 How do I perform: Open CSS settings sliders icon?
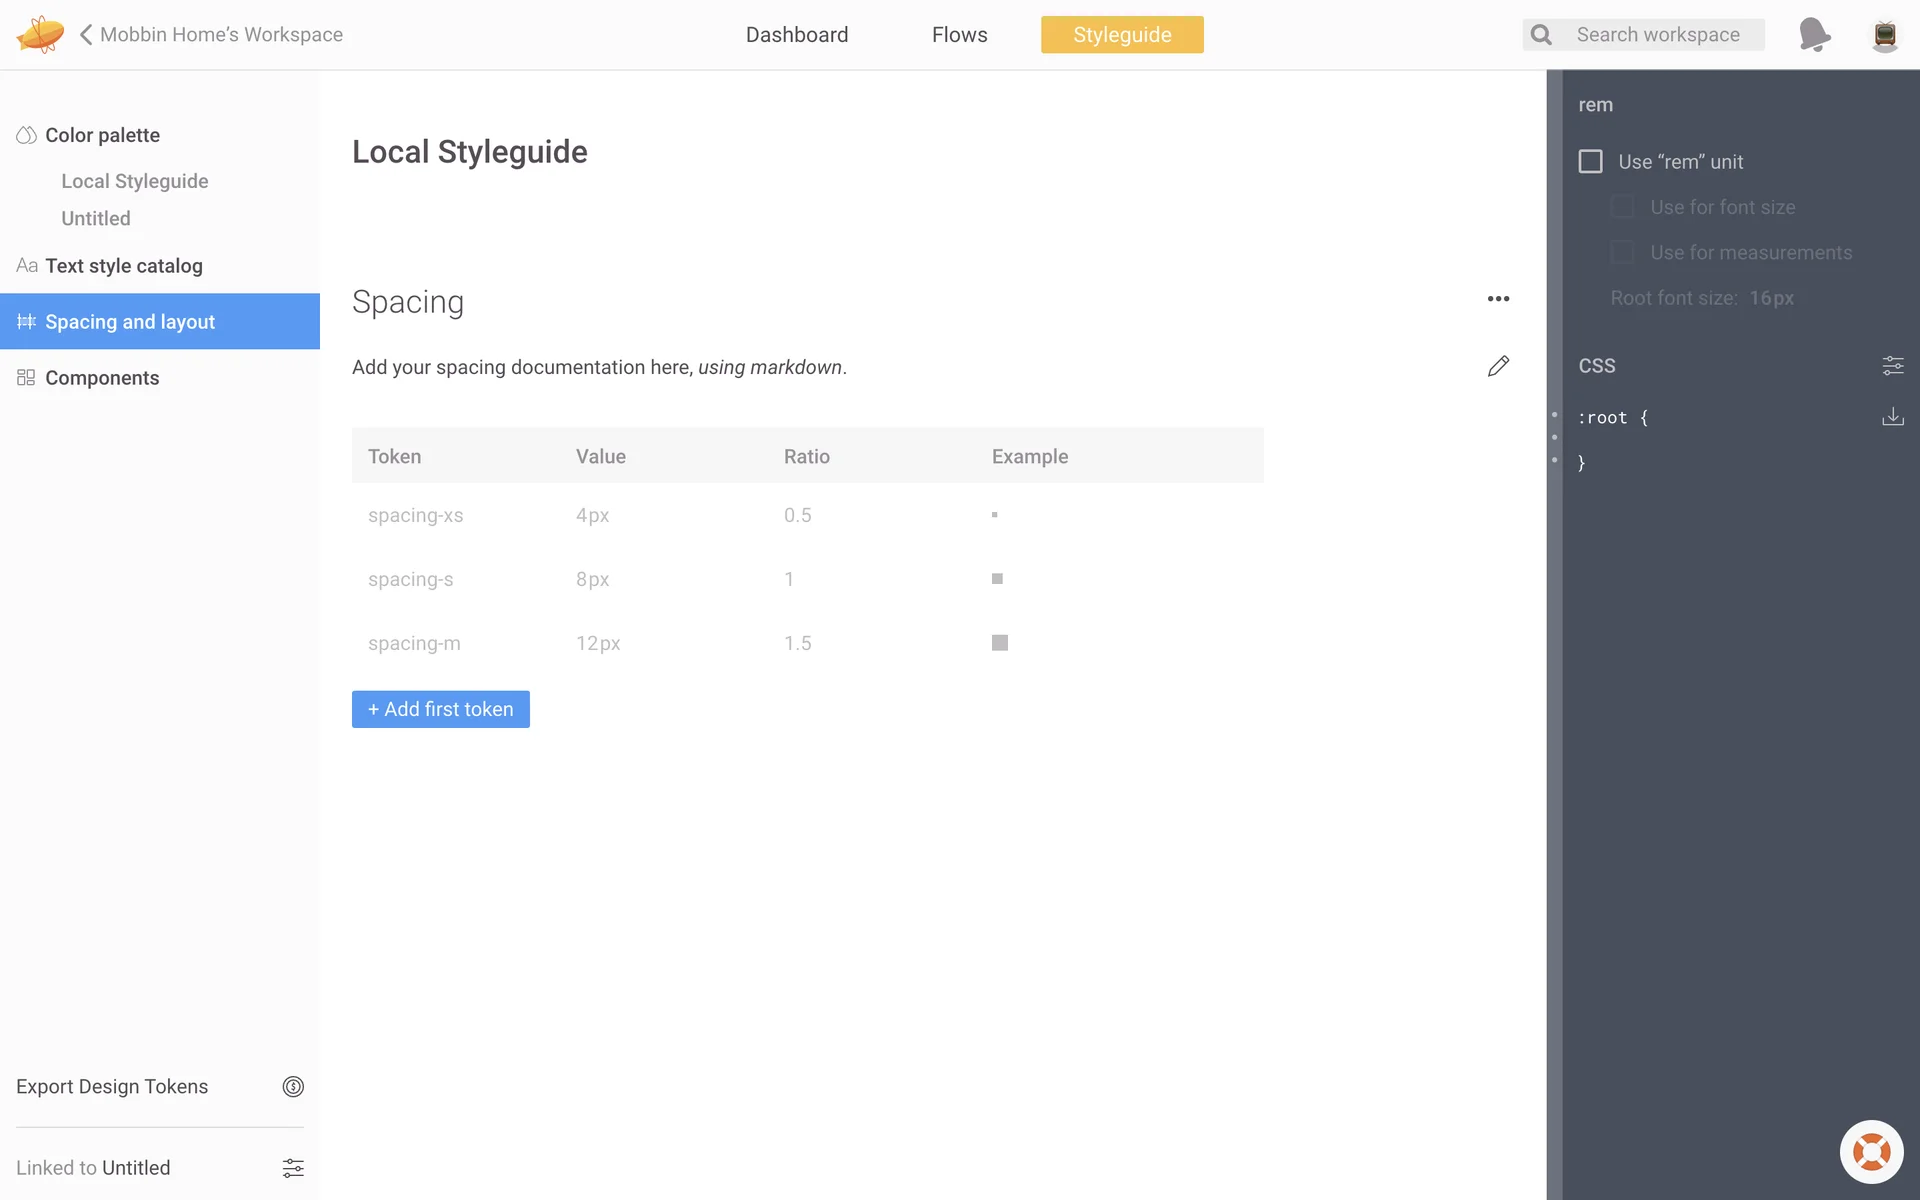point(1892,366)
